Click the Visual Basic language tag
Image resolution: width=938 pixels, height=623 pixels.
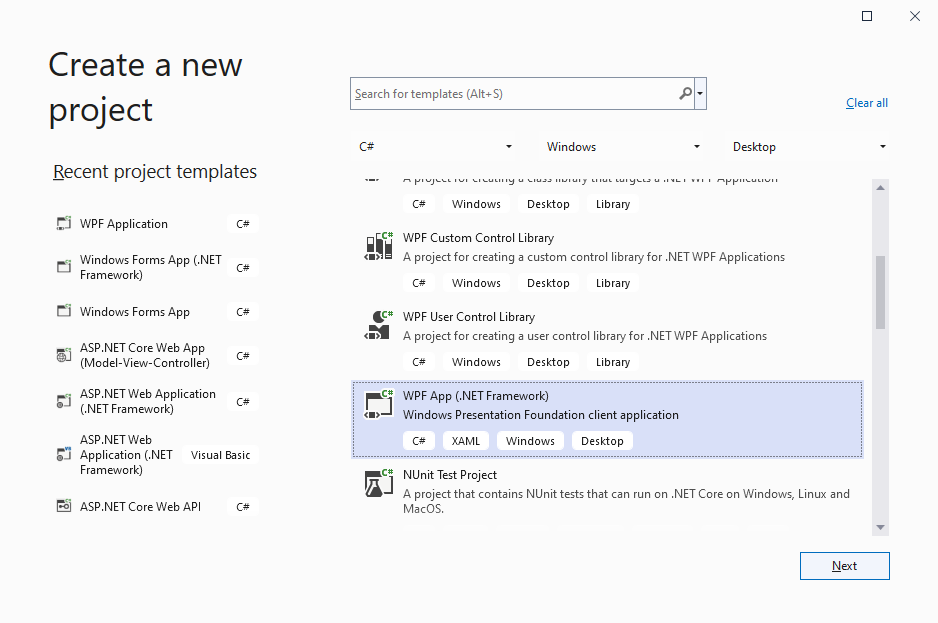220,455
